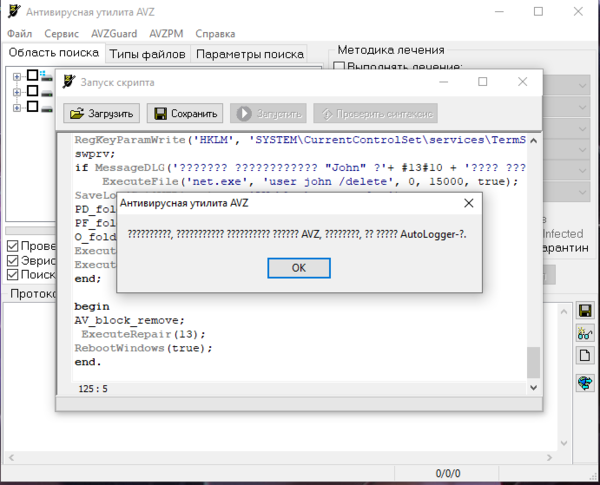Click the ExecuteRepair(13) line in script
The height and width of the screenshot is (485, 600).
143,334
